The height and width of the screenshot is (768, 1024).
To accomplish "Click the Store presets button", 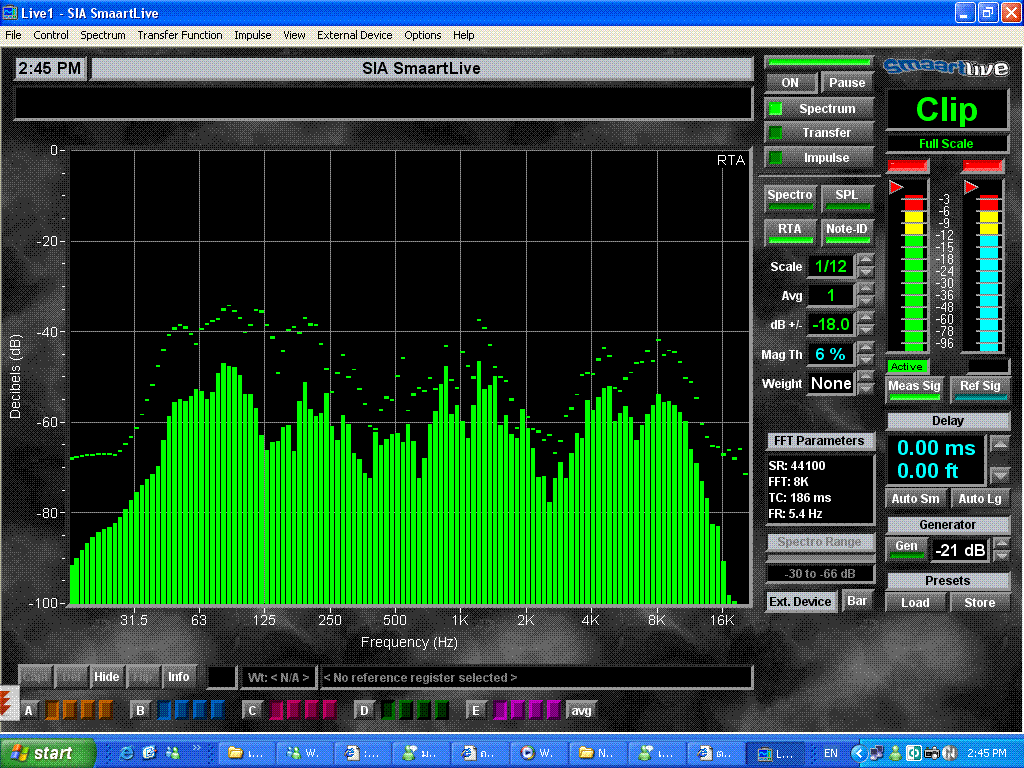I will 980,603.
